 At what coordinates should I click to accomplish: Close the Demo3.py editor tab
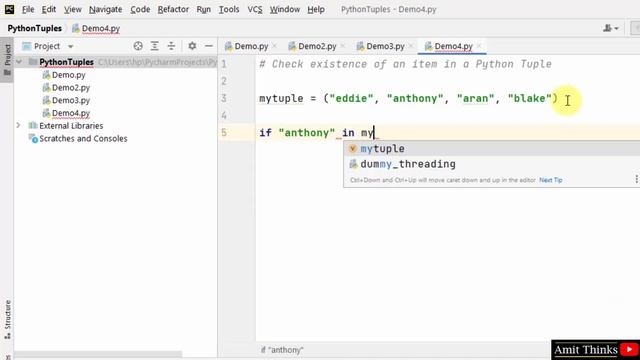coord(411,46)
